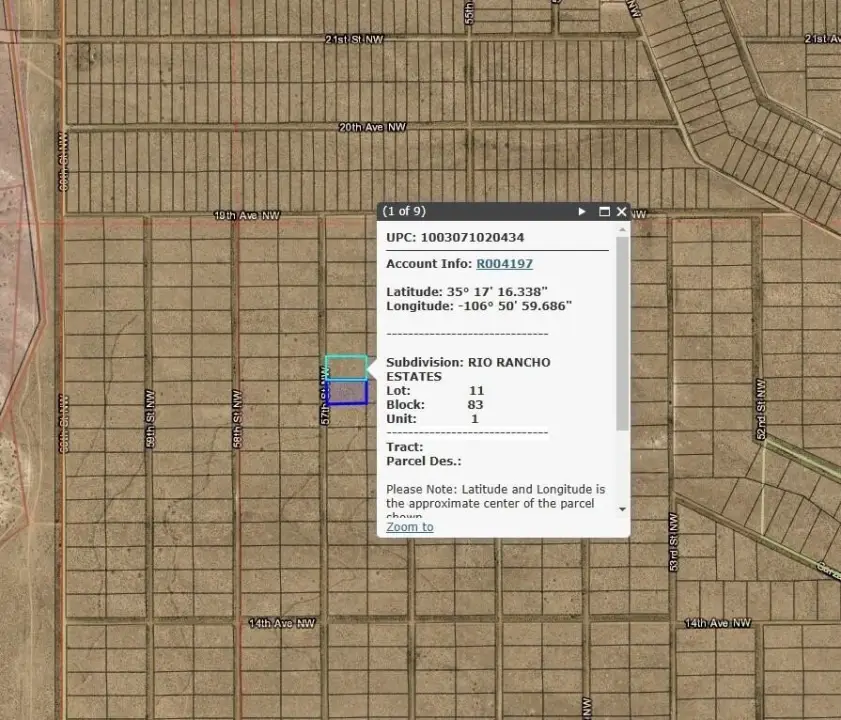Click the popup title "(1 of 9)"

[x=404, y=212]
